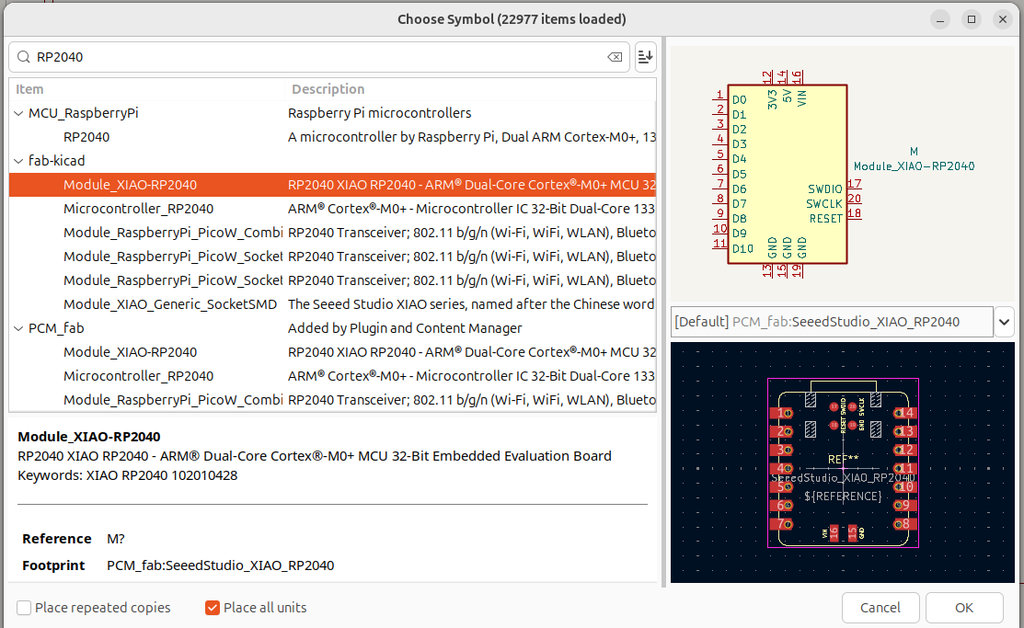This screenshot has height=628, width=1024.
Task: Clear the RP2040 search text
Action: [615, 57]
